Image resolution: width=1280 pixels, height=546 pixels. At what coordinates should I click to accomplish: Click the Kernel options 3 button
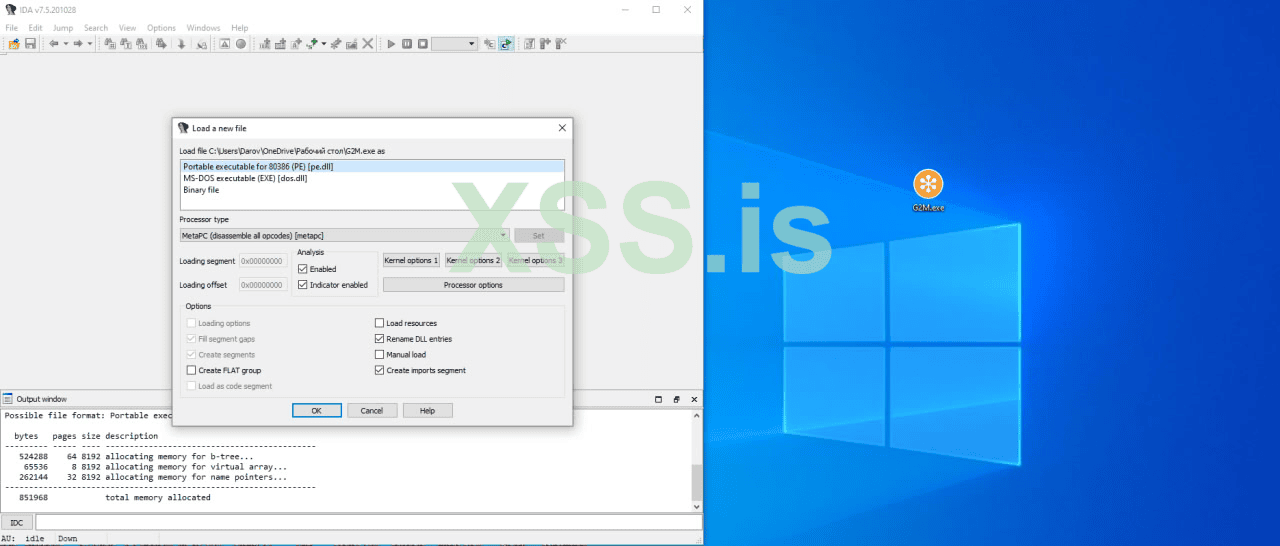[535, 260]
